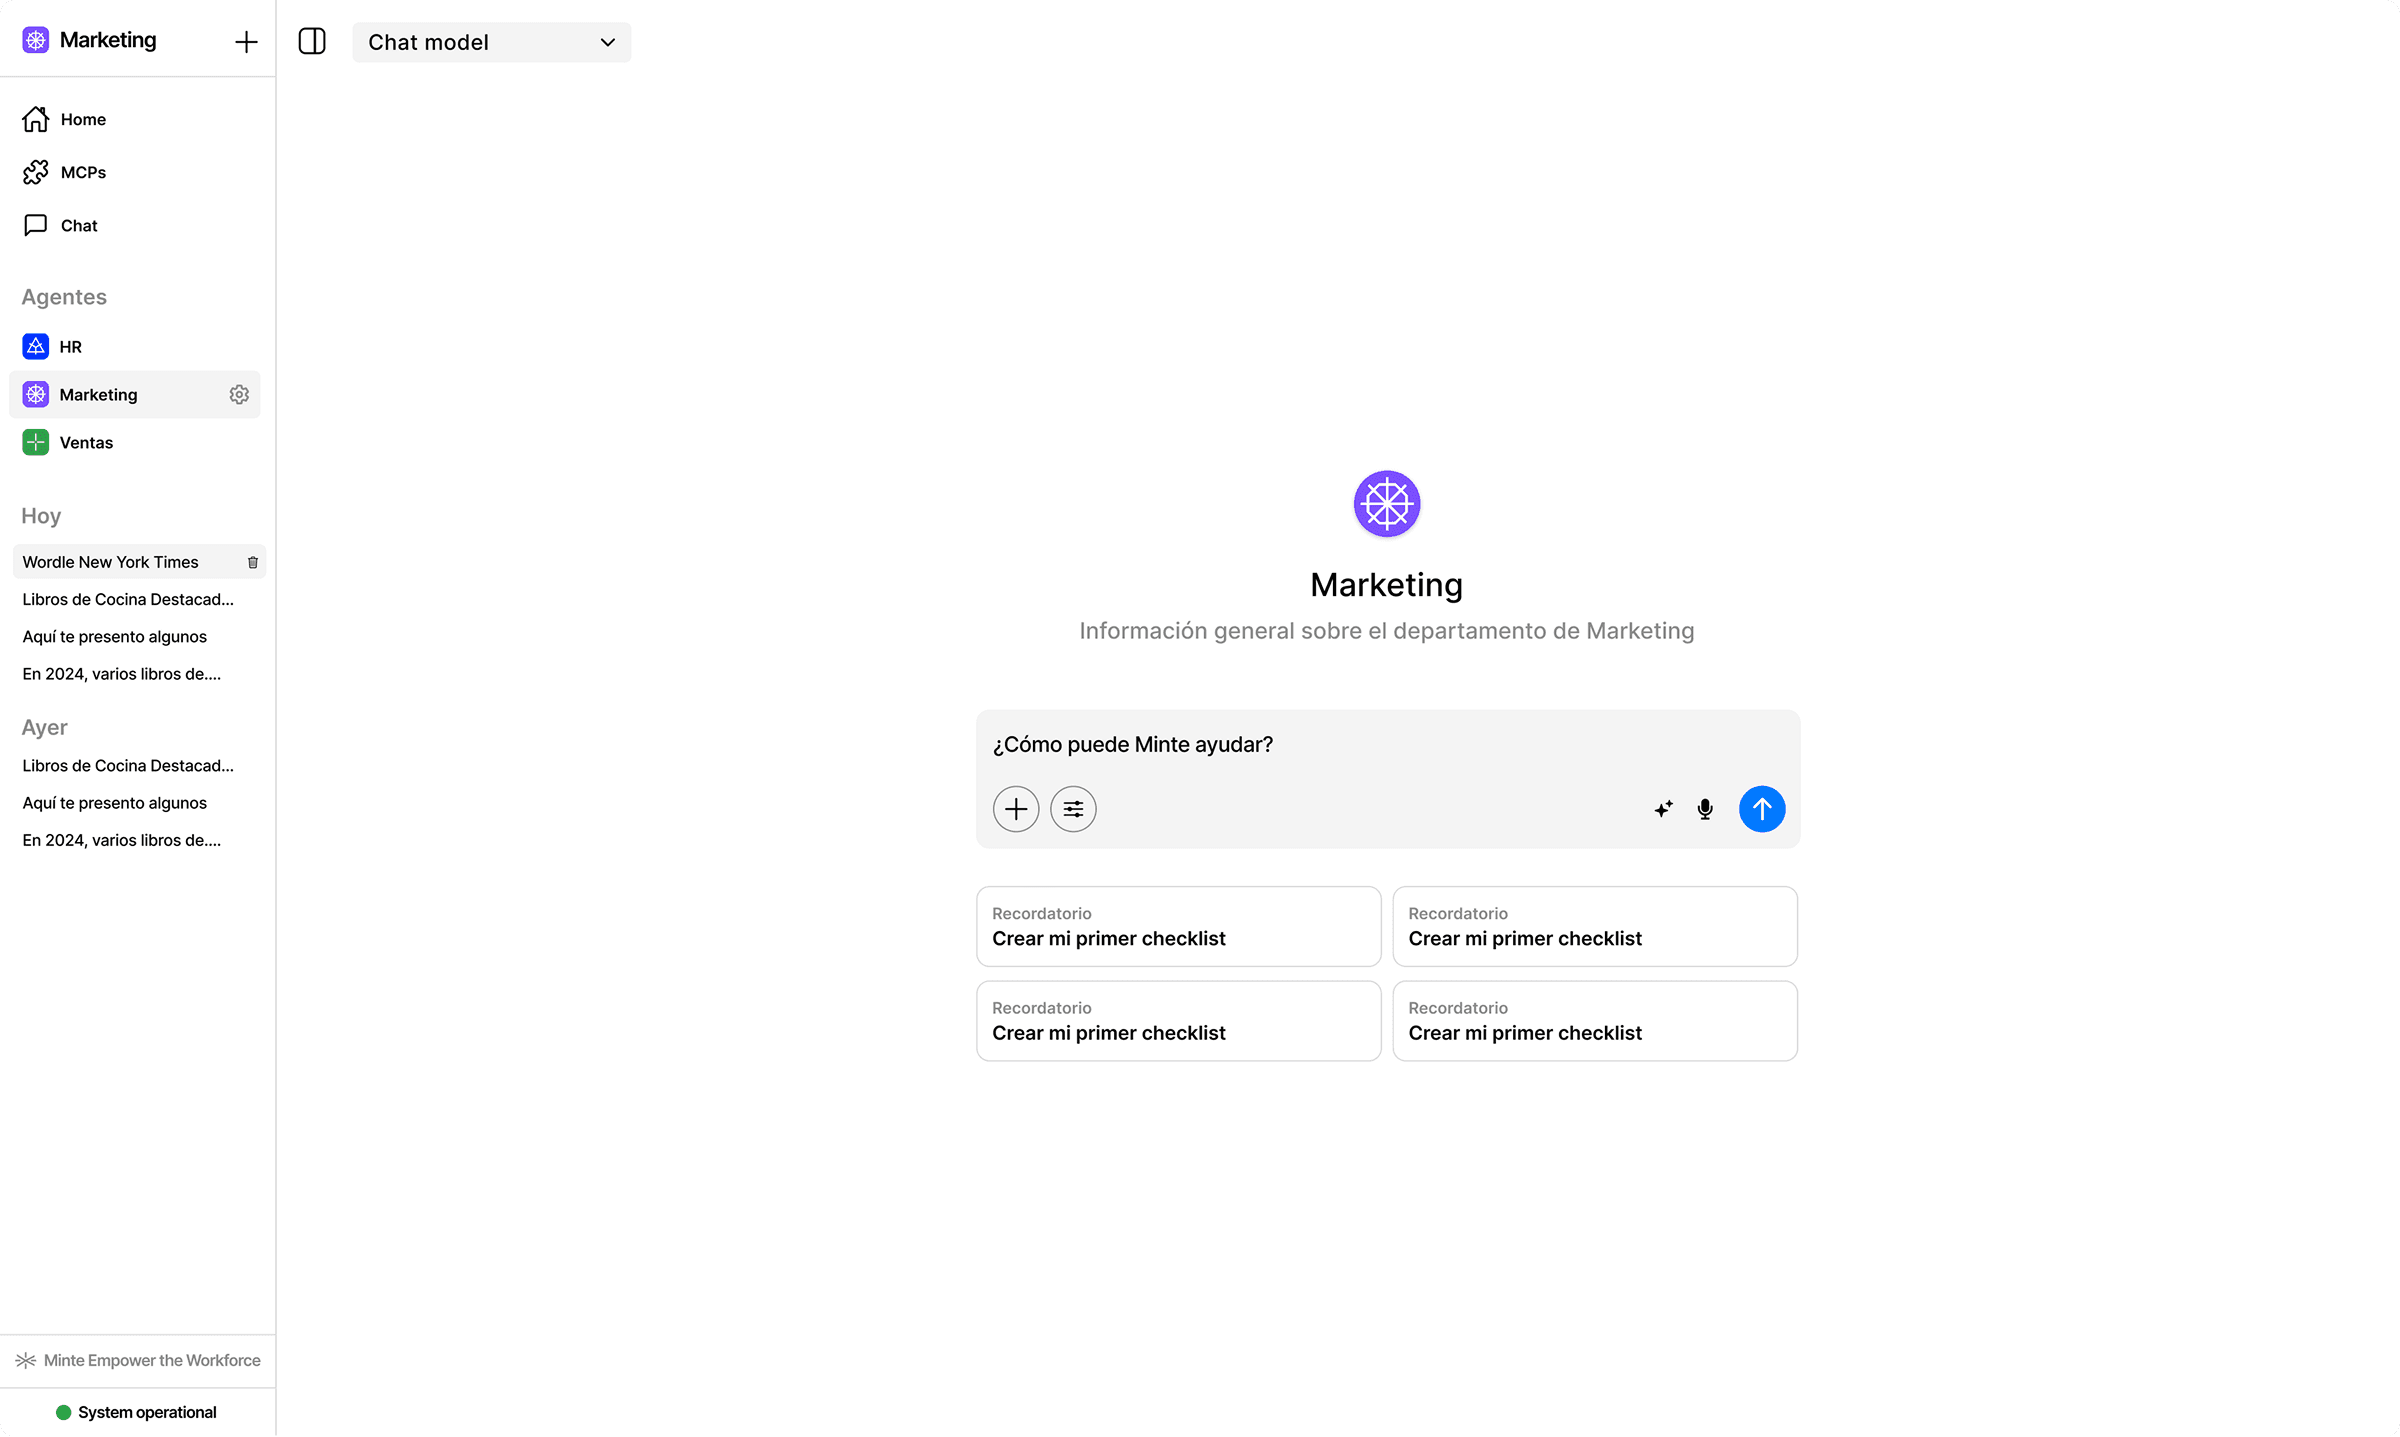
Task: Click the sparkle enhance prompt icon
Action: [1663, 808]
